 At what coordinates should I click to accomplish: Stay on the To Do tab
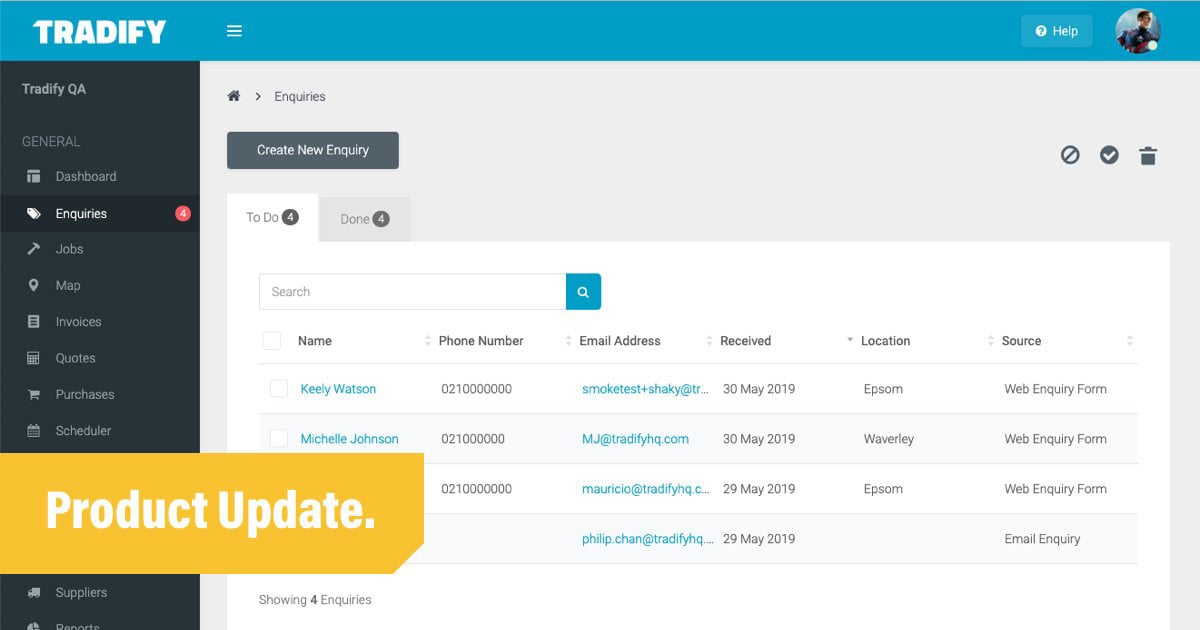point(271,216)
